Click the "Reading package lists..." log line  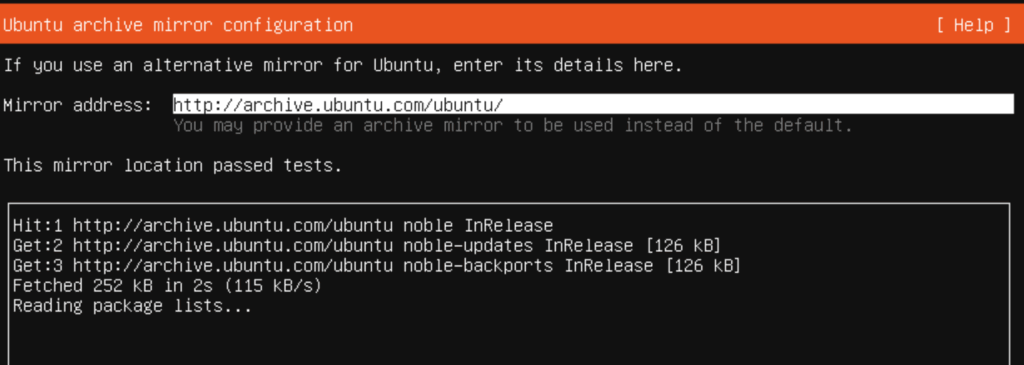point(132,306)
